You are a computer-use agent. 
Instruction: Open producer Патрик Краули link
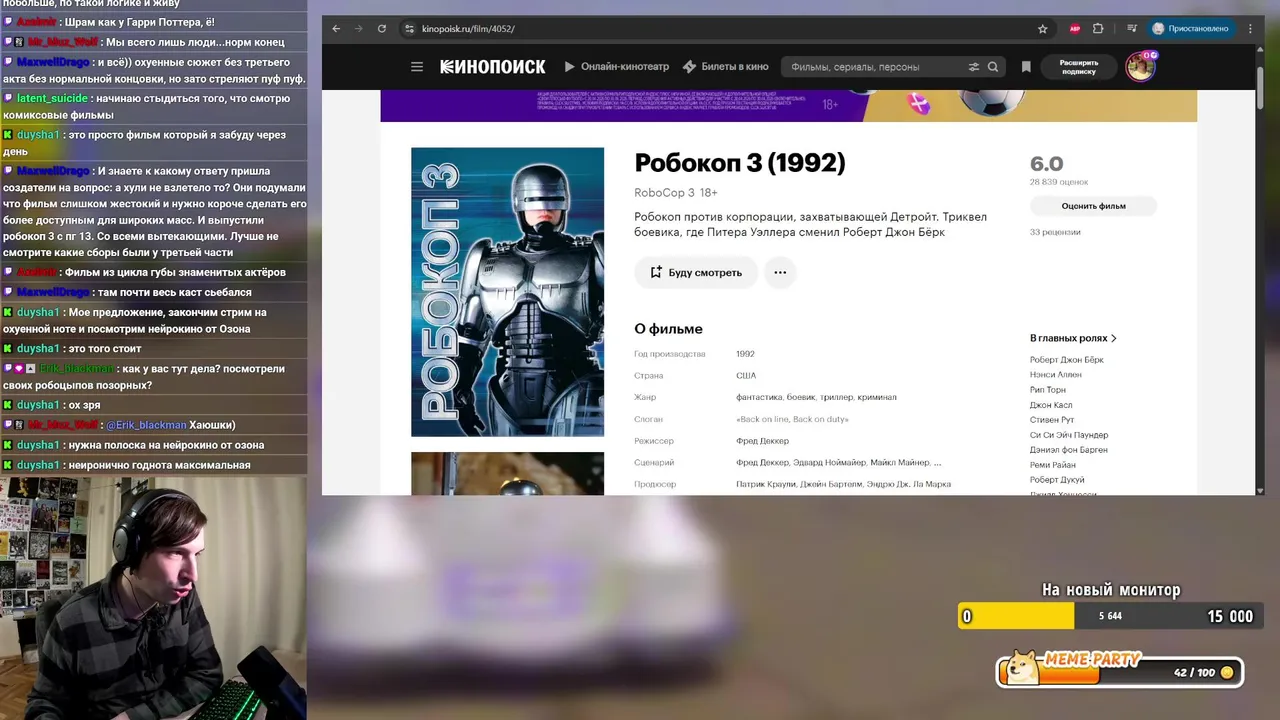point(766,485)
